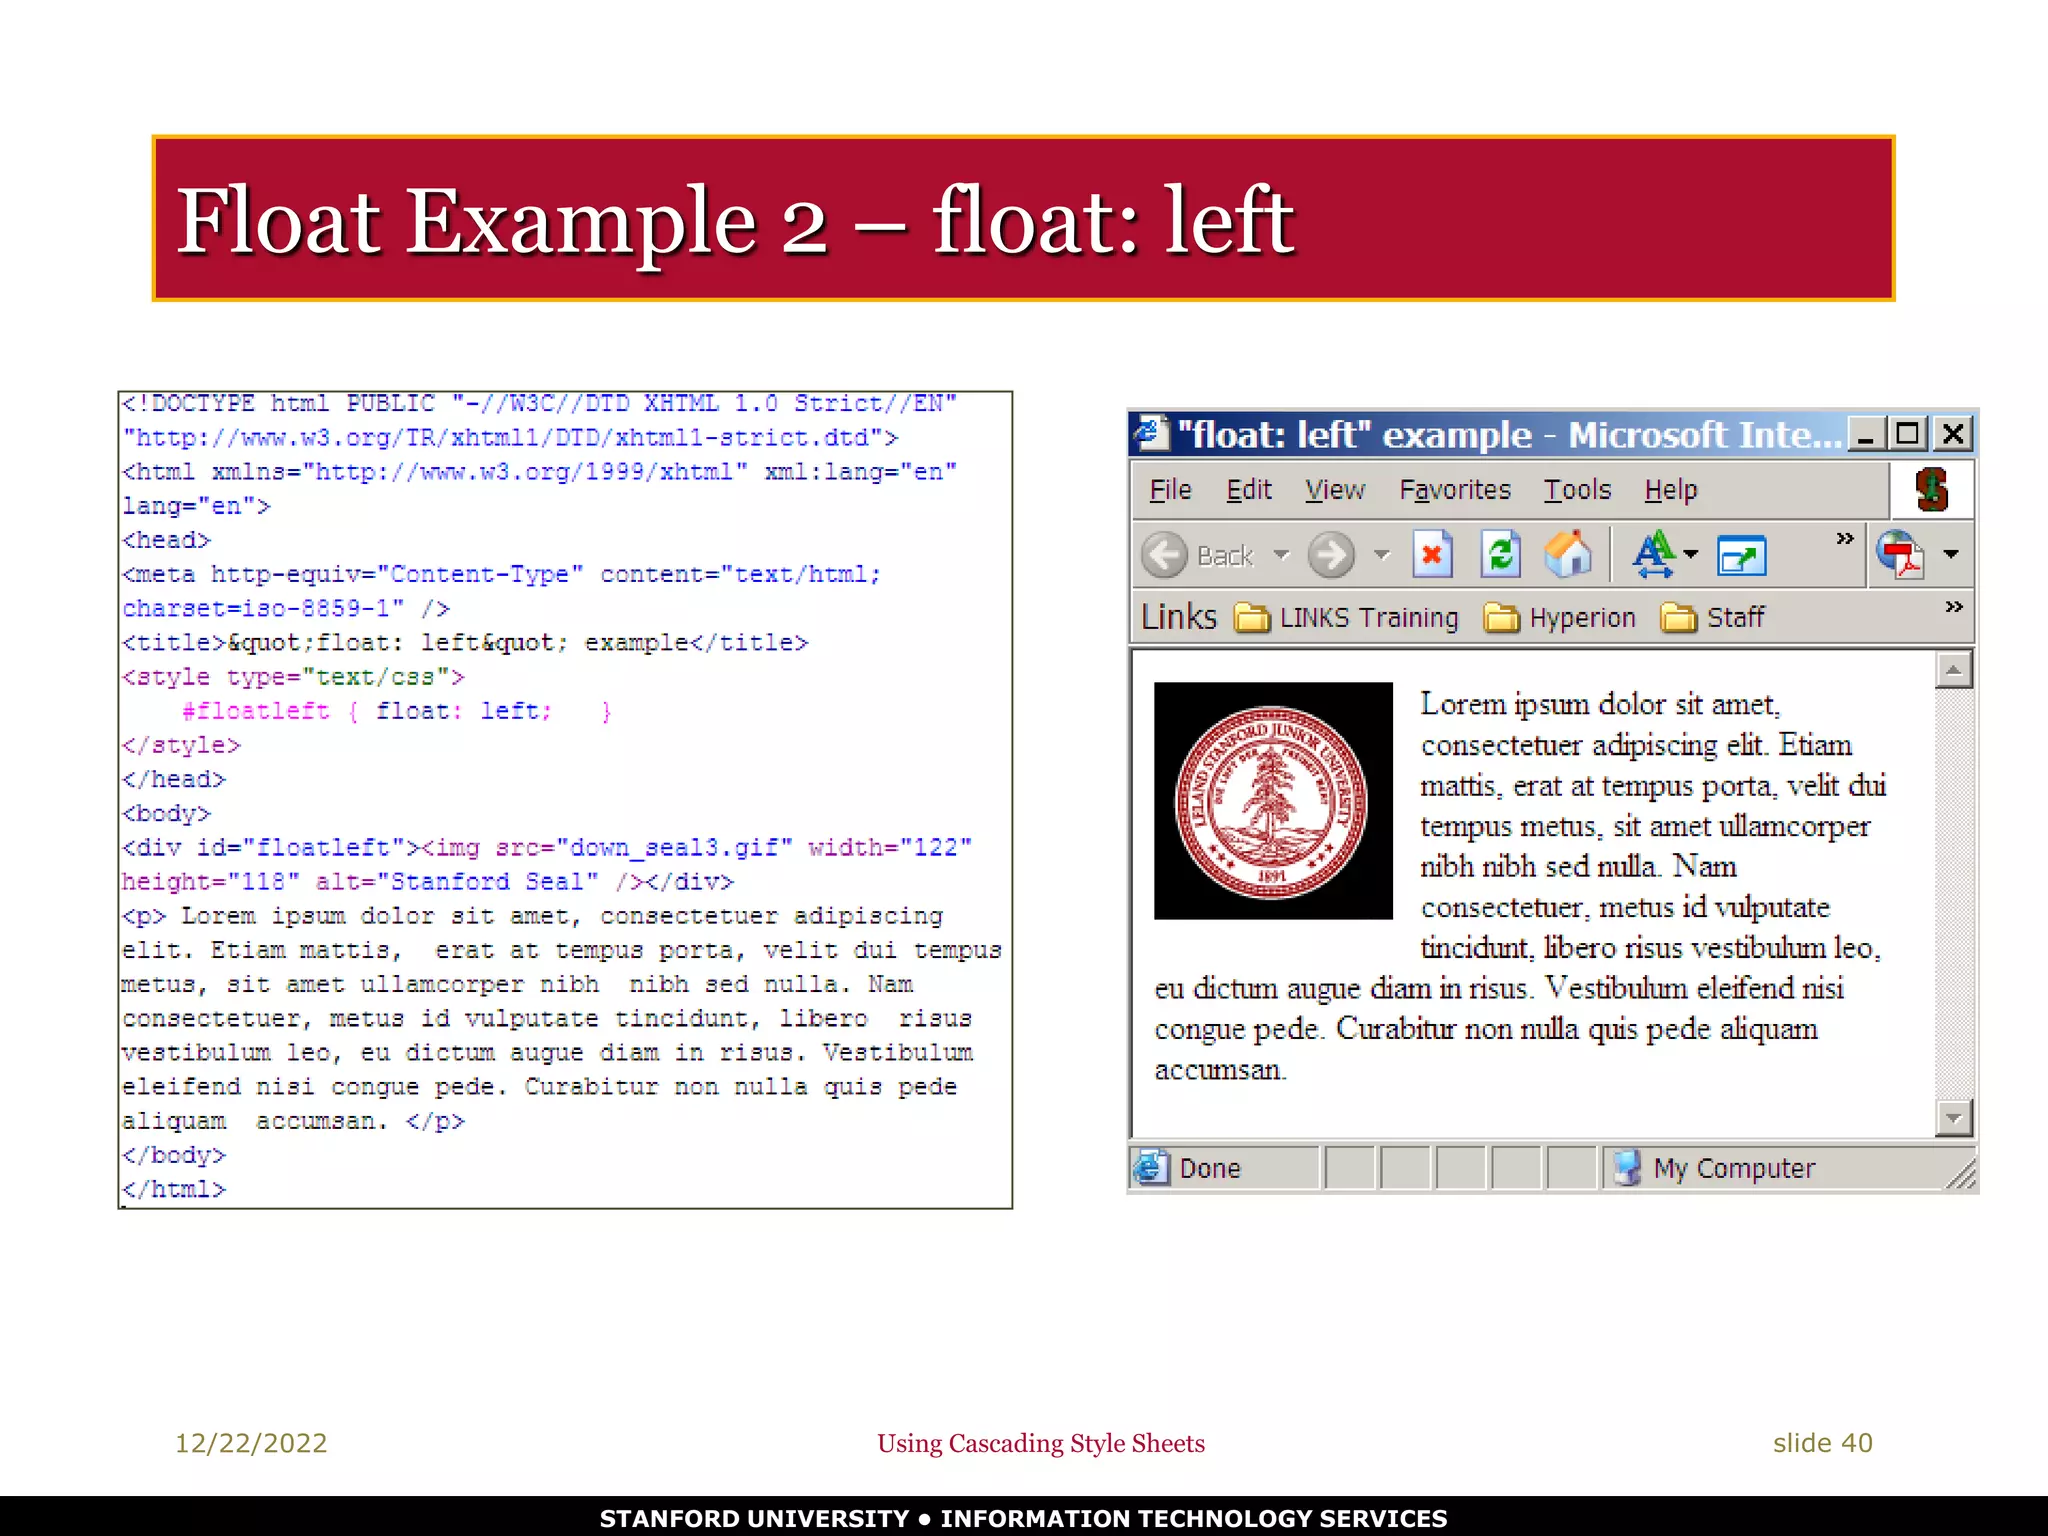The width and height of the screenshot is (2048, 1536).
Task: Click the scrollbar down arrow in the browser
Action: 1953,1117
